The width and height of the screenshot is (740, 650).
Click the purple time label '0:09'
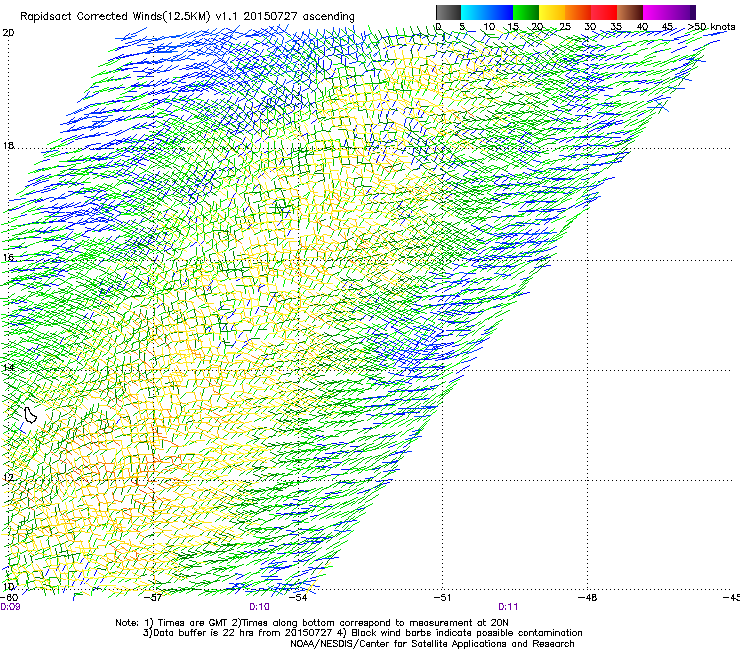10,607
